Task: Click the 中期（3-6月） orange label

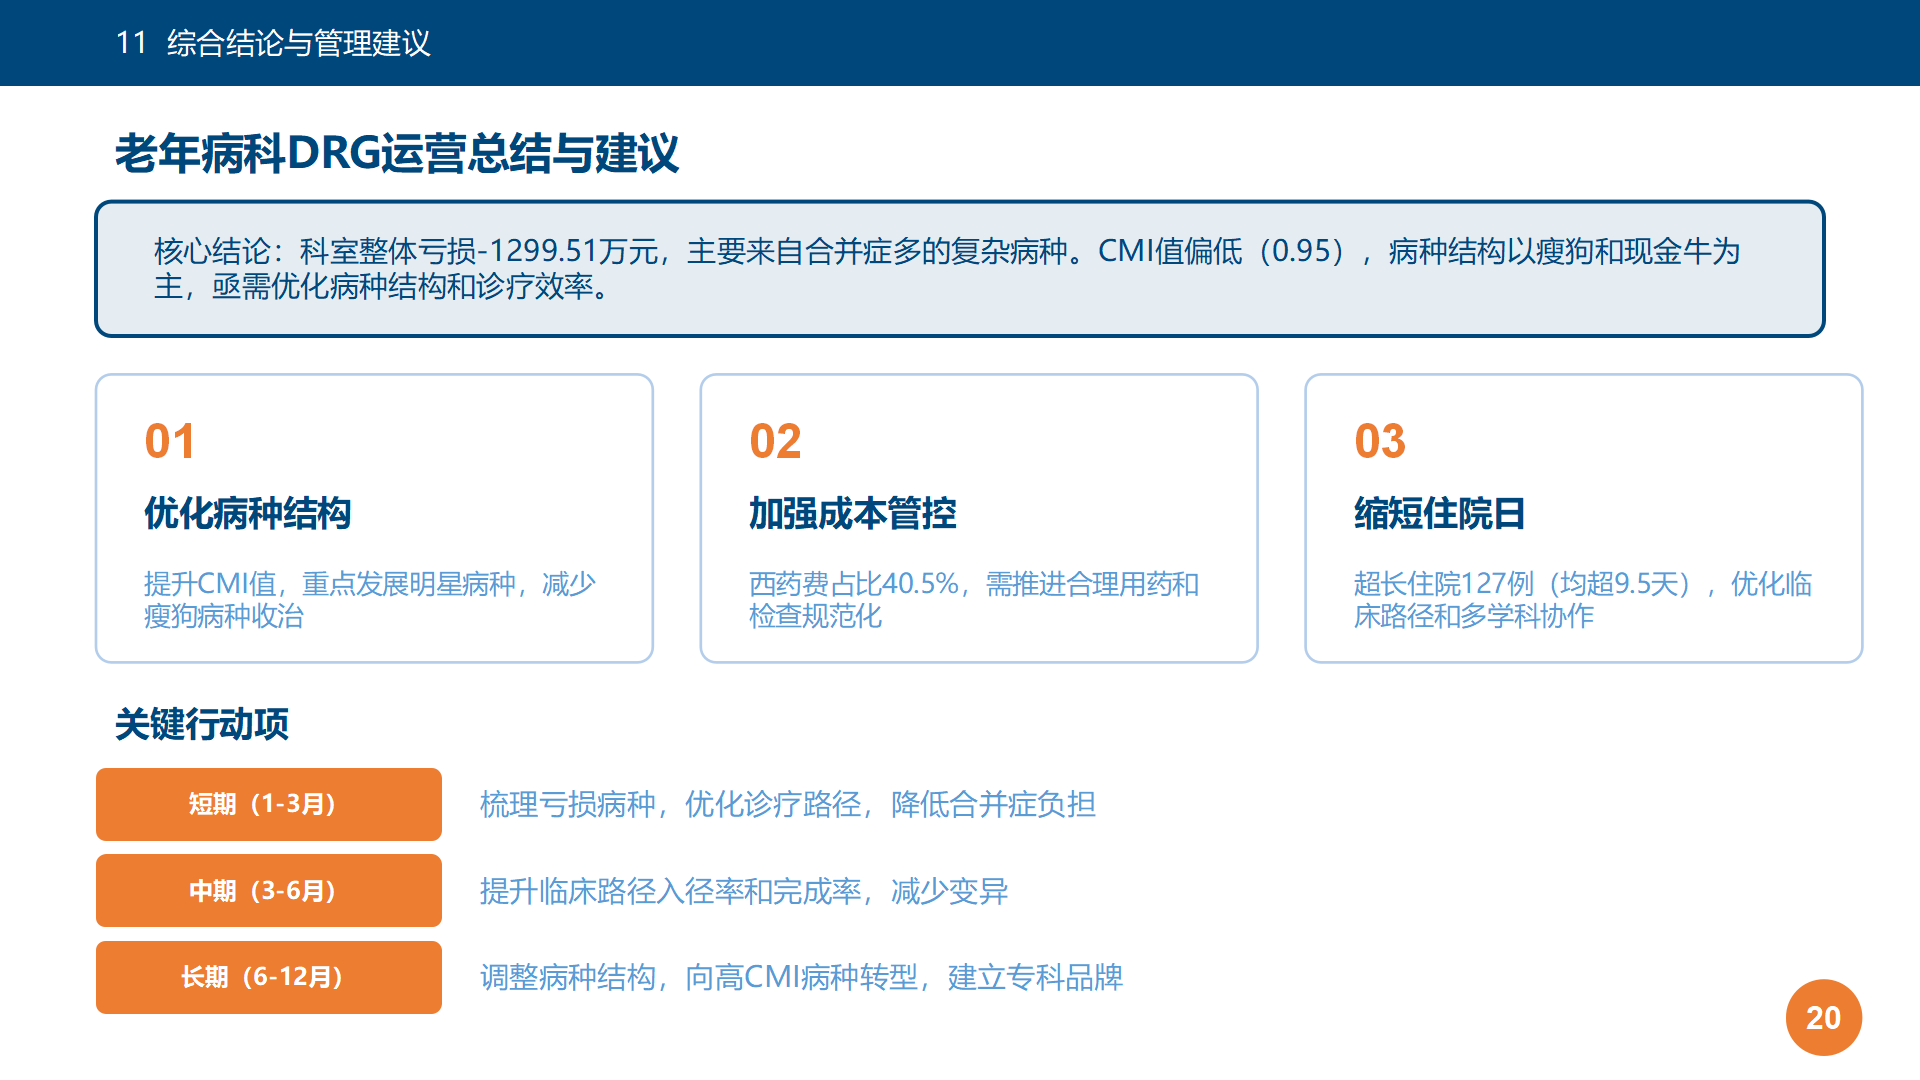Action: tap(269, 891)
